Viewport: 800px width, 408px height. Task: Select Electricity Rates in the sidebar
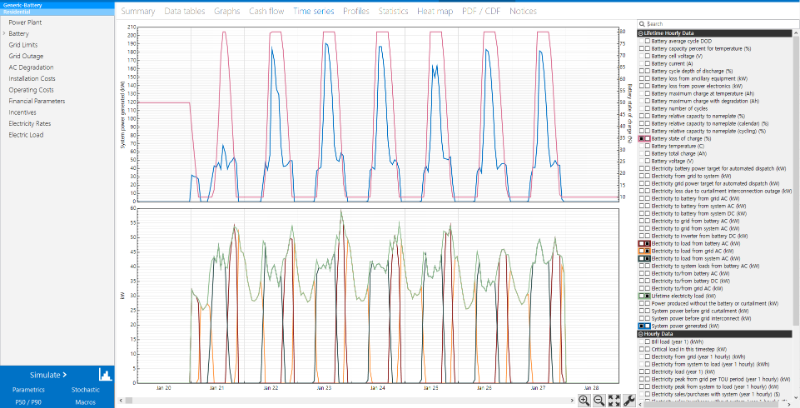tap(32, 123)
